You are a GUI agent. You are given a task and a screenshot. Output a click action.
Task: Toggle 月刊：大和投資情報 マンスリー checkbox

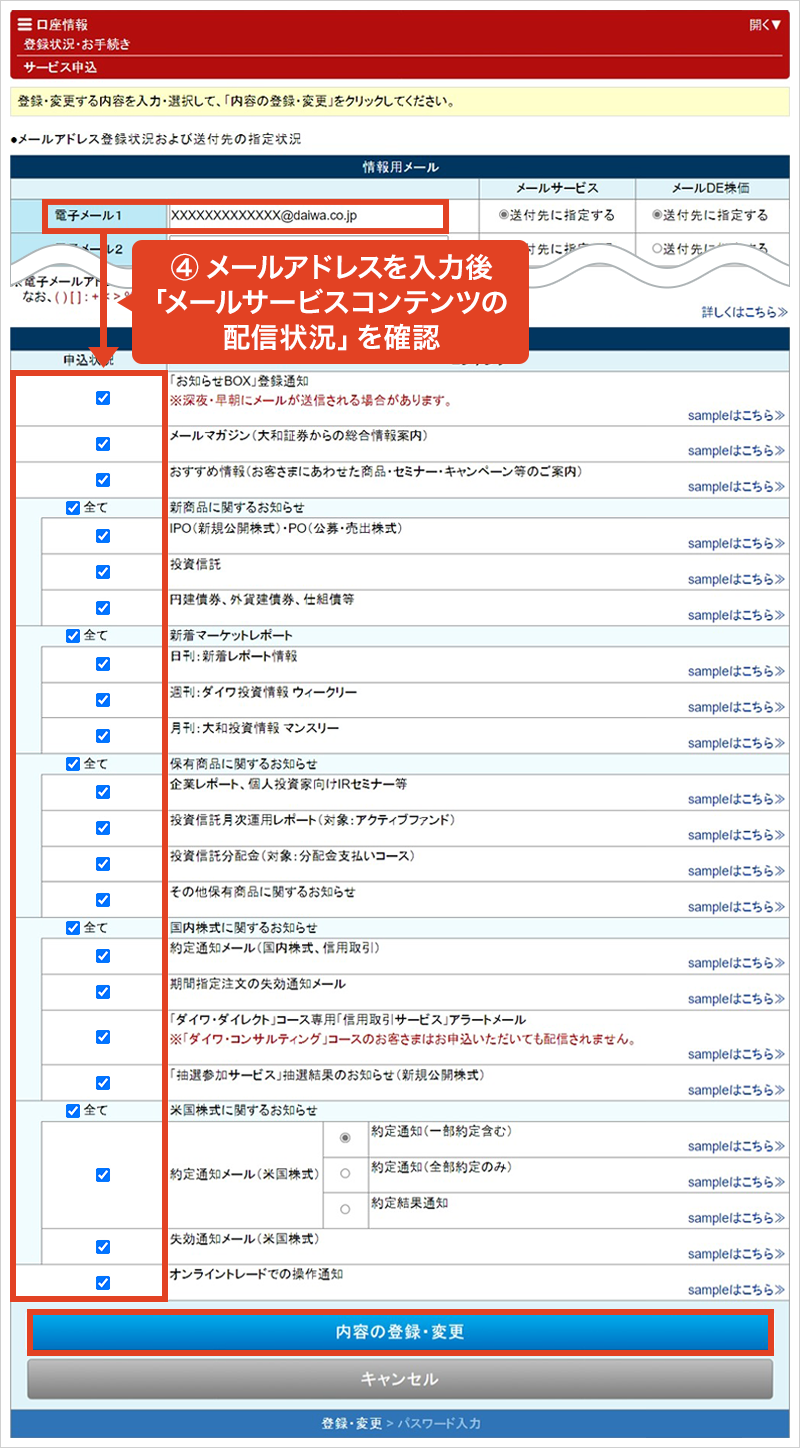point(102,735)
